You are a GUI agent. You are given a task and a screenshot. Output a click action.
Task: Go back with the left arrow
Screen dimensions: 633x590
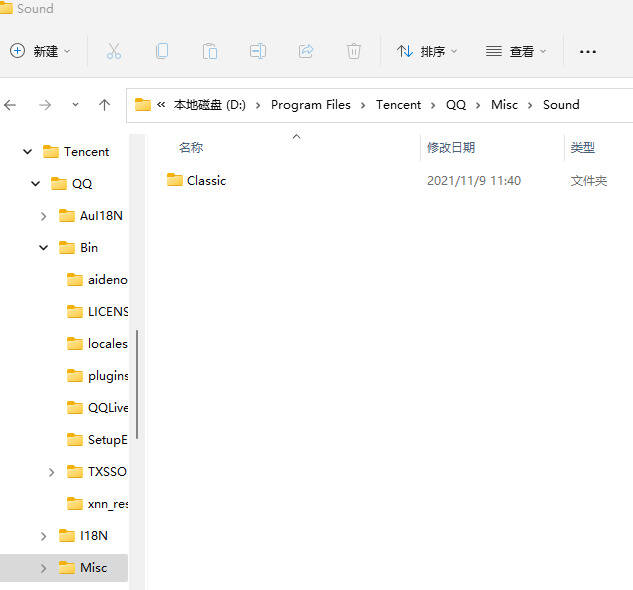coord(10,105)
